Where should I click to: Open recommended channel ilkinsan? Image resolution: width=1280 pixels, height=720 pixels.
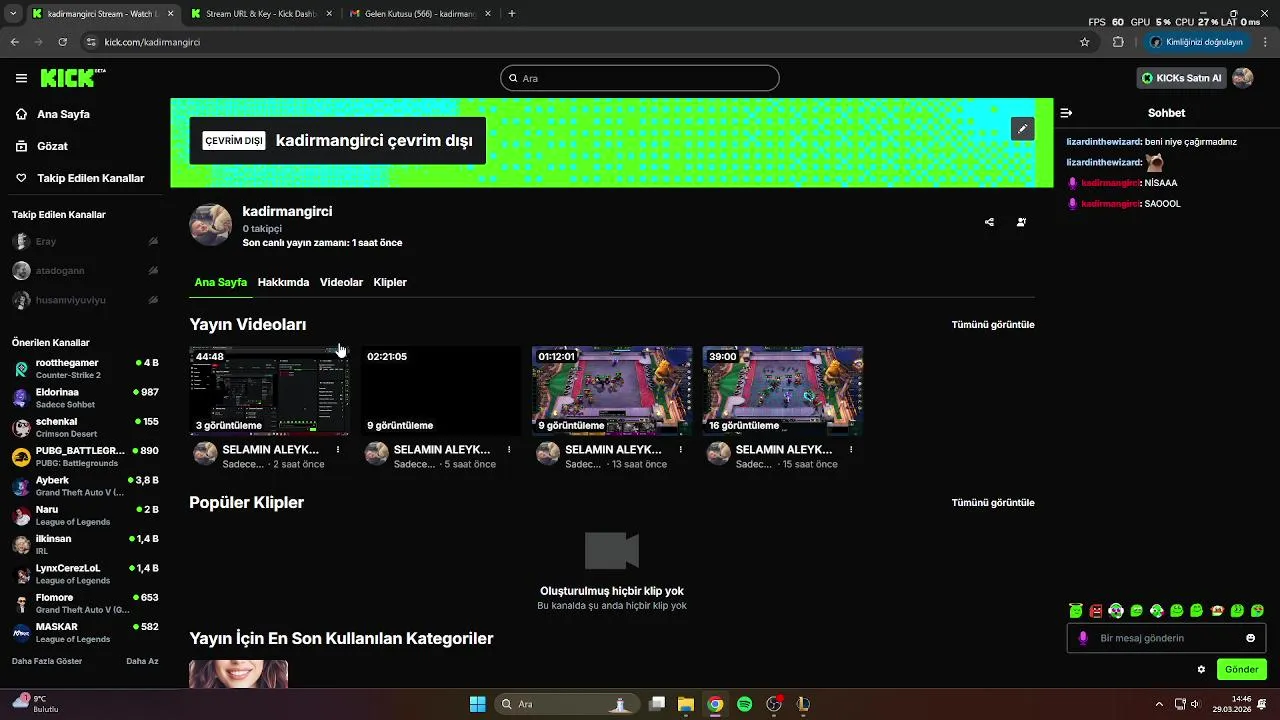85,545
